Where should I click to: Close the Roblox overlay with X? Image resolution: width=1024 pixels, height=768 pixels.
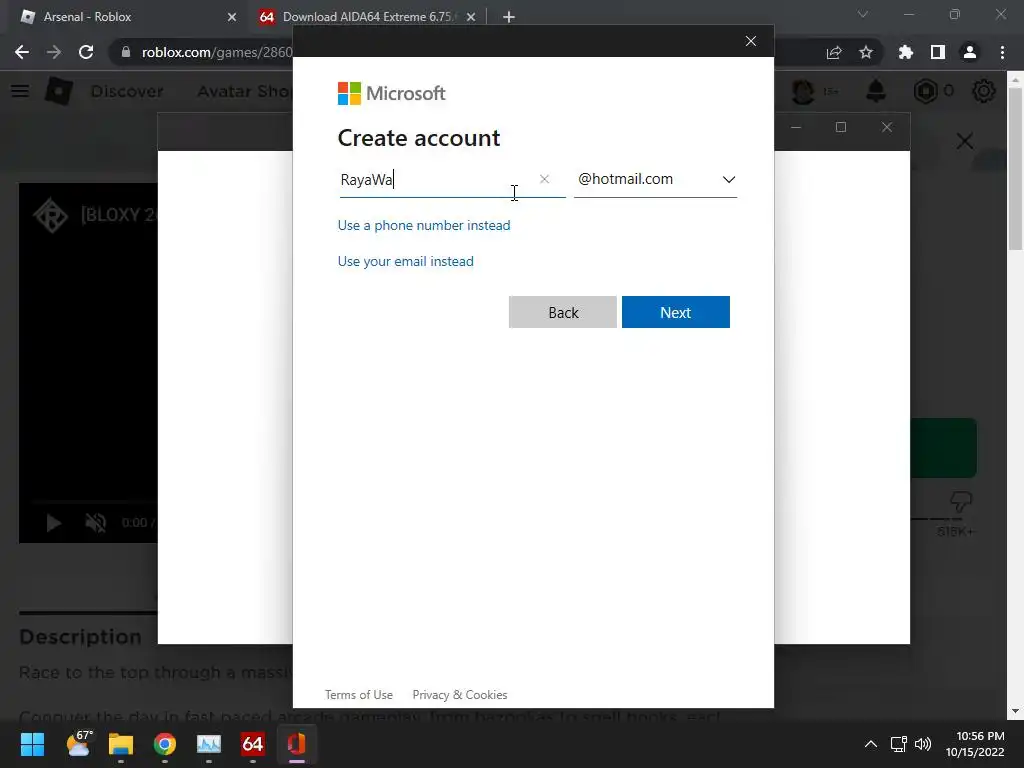(965, 141)
